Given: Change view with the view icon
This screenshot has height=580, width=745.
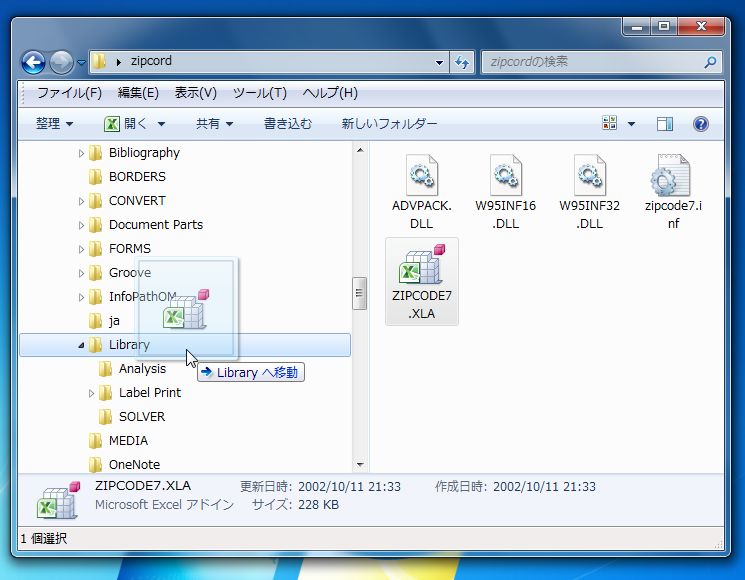Looking at the screenshot, I should click(x=610, y=123).
